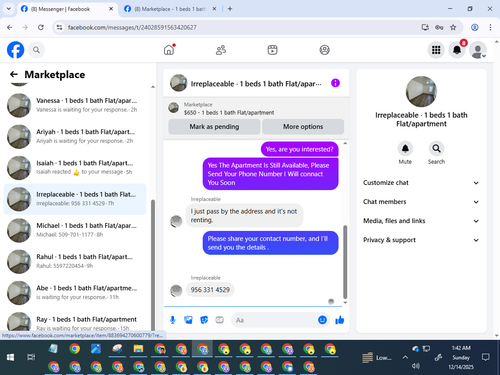Go to the Home feed icon
Viewport: 500px width, 375px height.
click(169, 50)
